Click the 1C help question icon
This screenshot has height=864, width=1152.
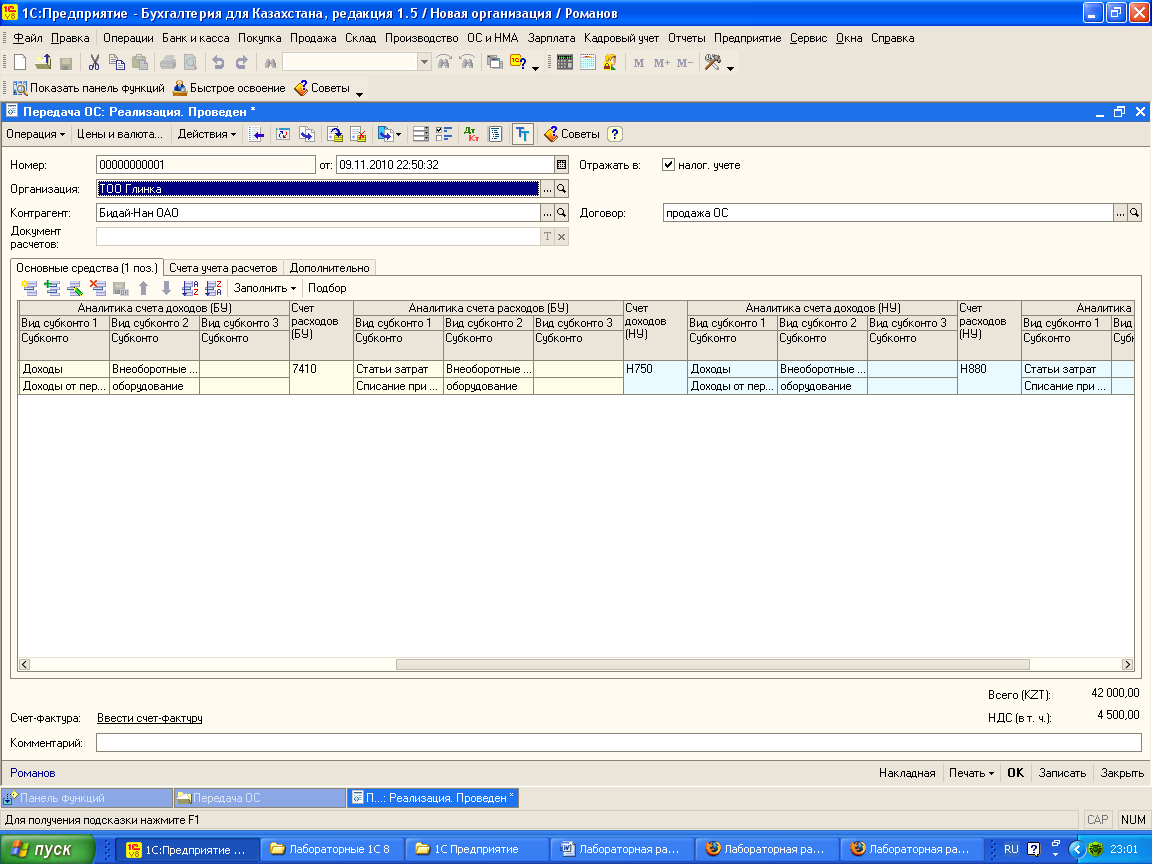tap(518, 62)
